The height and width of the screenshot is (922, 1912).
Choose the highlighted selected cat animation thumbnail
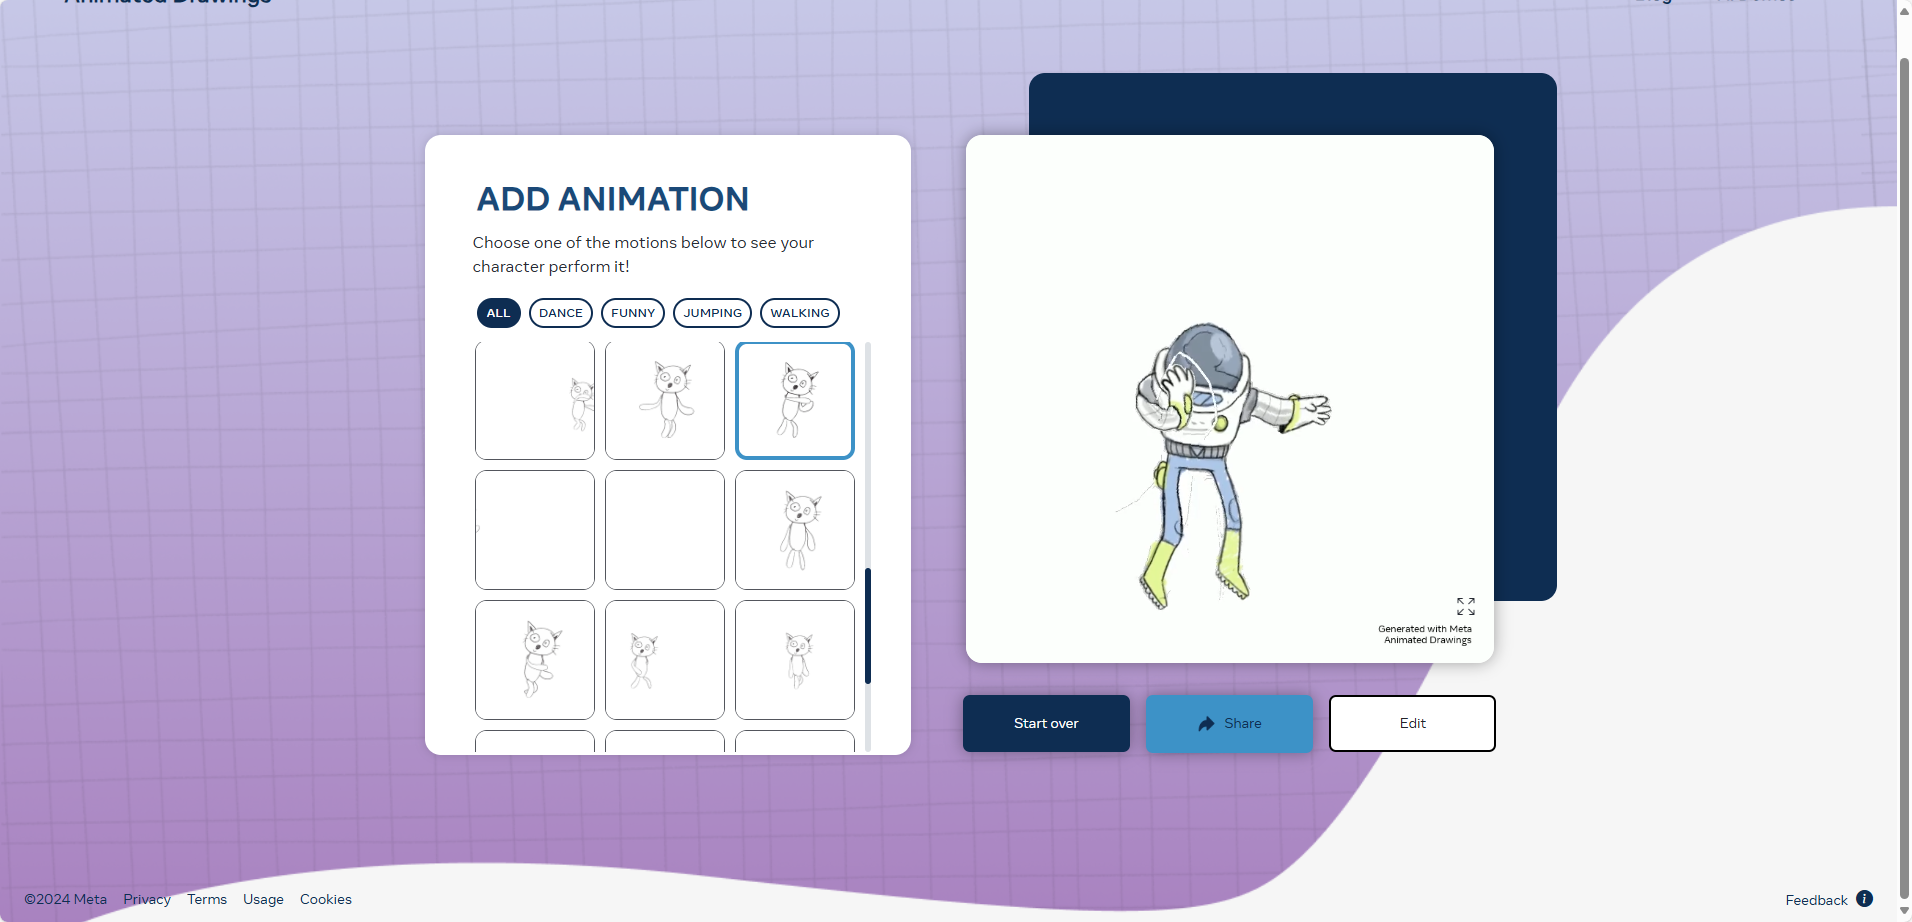[795, 400]
